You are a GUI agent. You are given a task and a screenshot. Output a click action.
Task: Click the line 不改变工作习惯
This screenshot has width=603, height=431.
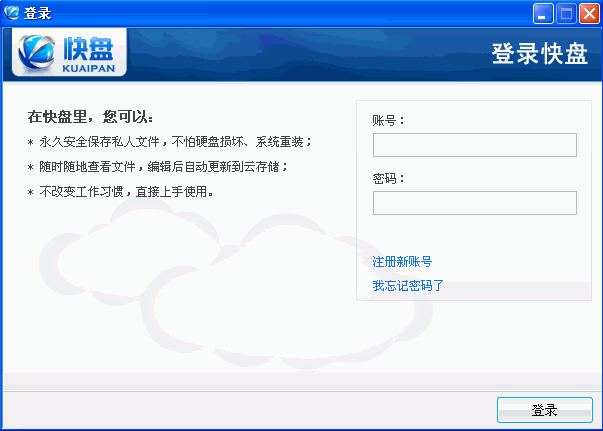pyautogui.click(x=121, y=191)
